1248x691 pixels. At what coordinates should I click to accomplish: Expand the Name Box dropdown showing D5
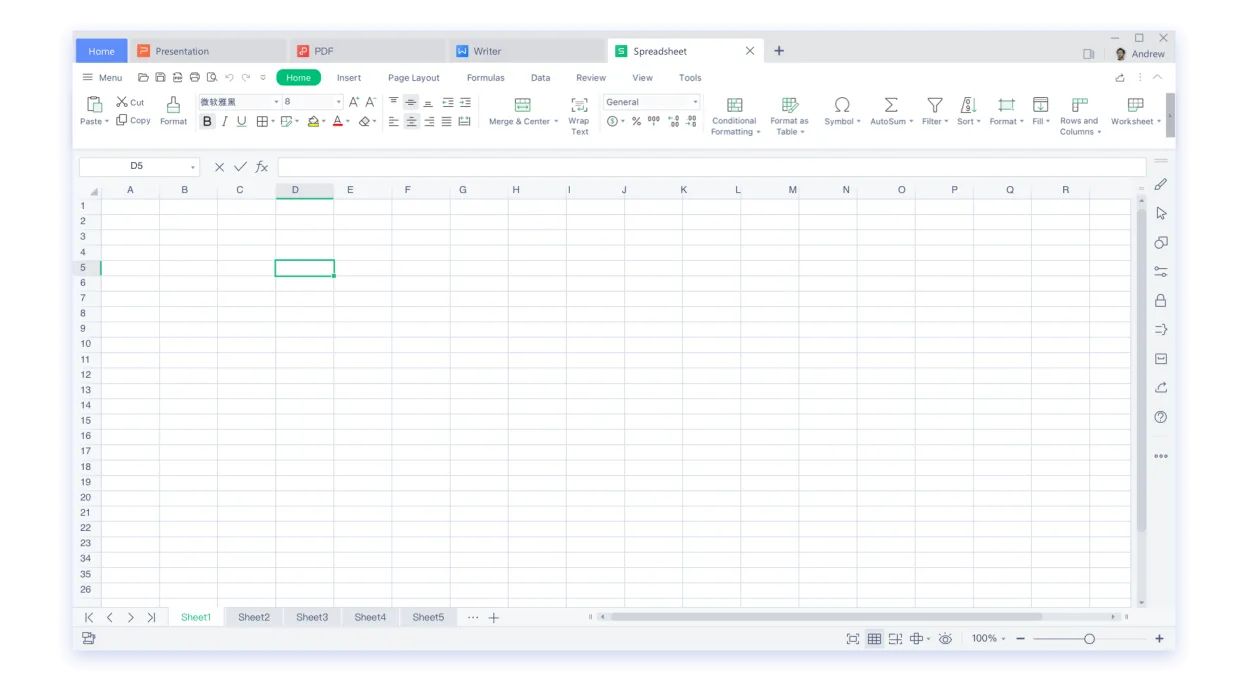coord(192,167)
